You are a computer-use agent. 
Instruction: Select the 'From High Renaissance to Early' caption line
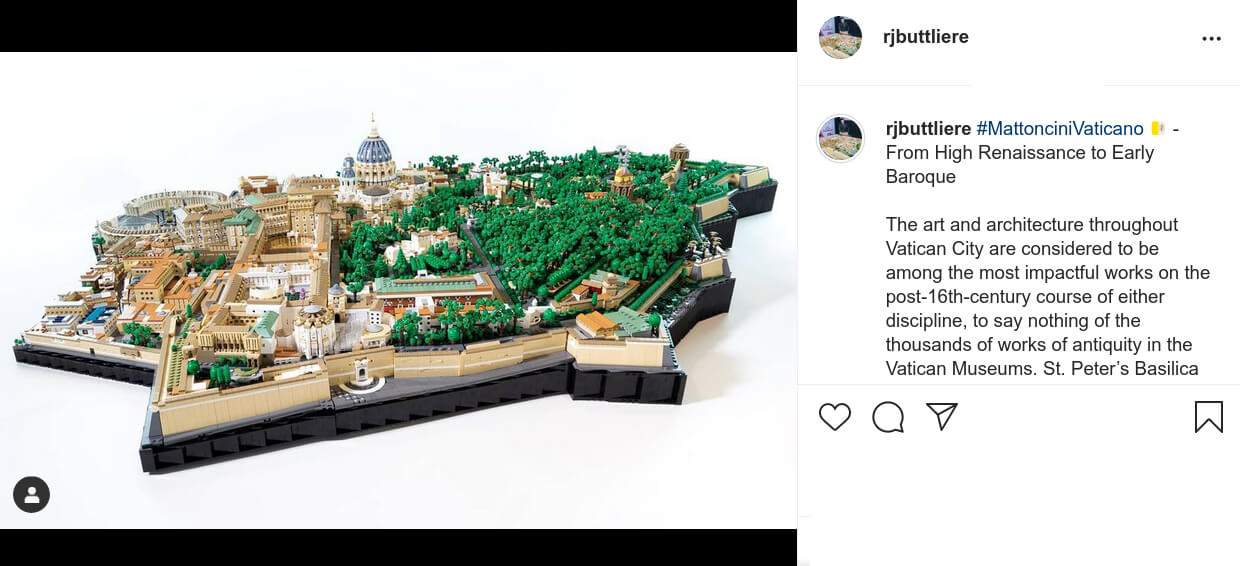tap(1020, 152)
